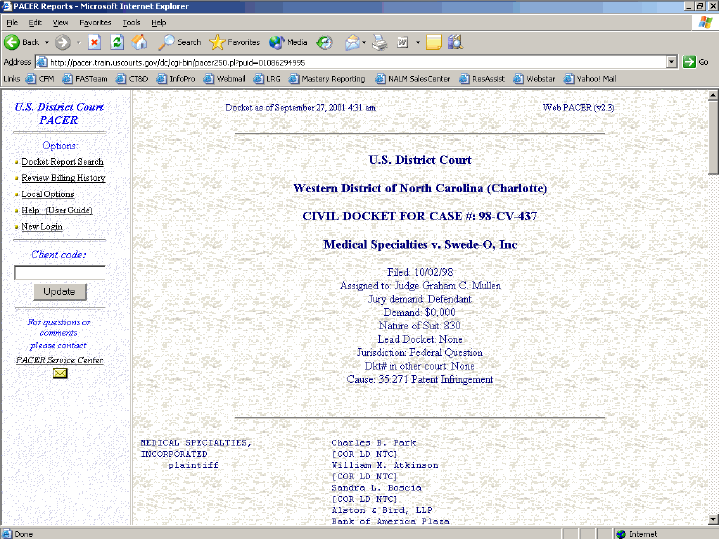Click 'Cause: 35:271 Patent Infringement' text
The height and width of the screenshot is (539, 719).
420,380
